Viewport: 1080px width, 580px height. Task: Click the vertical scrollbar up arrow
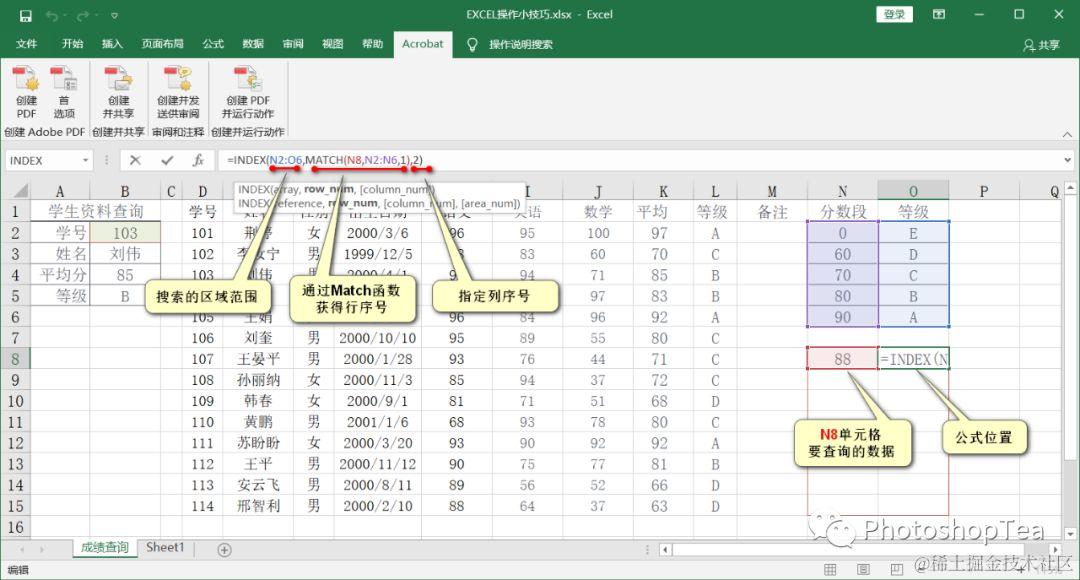pos(1070,188)
